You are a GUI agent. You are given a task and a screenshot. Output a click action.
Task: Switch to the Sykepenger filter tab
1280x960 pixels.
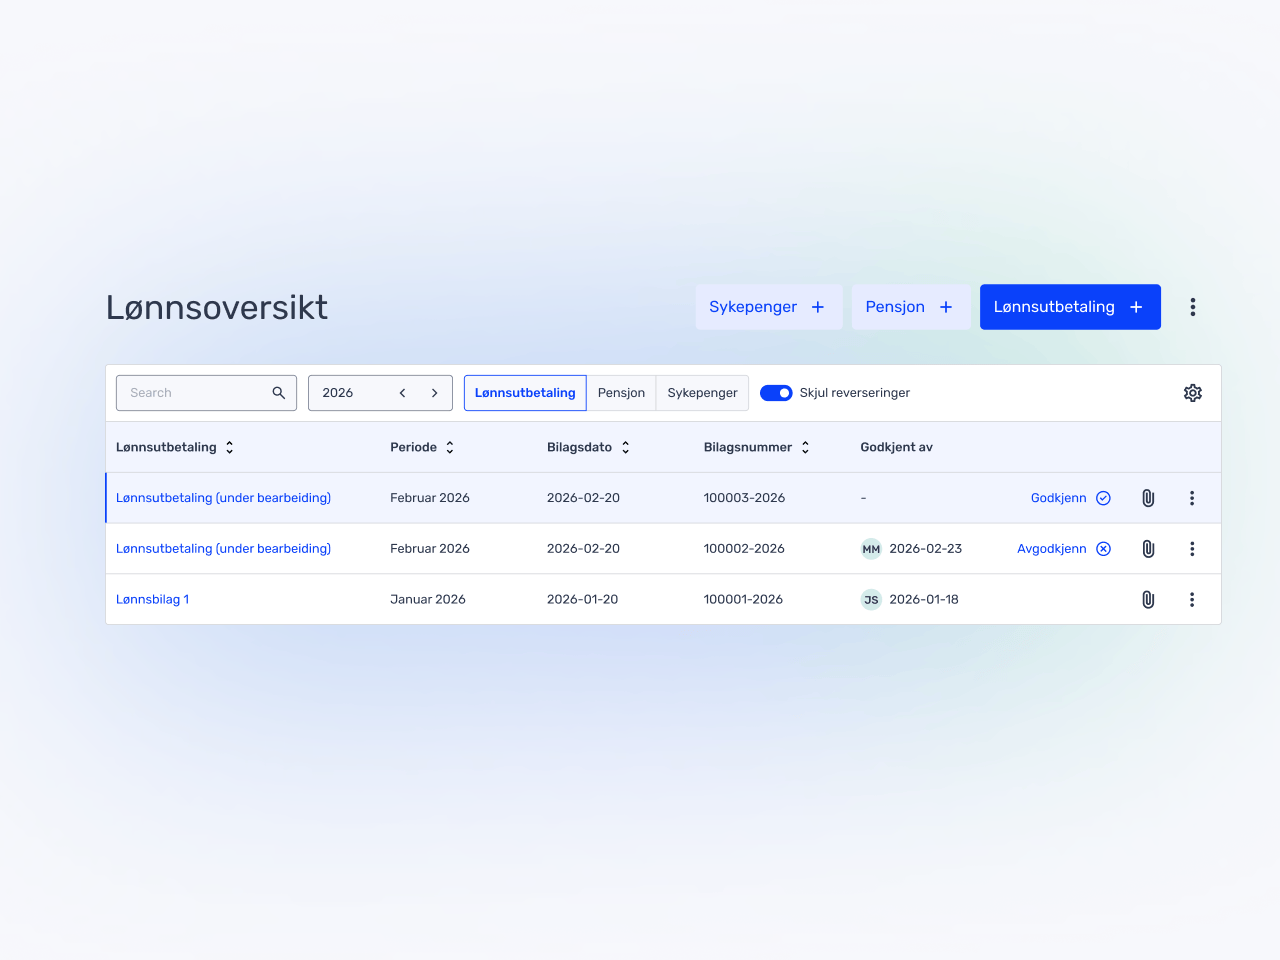(702, 393)
